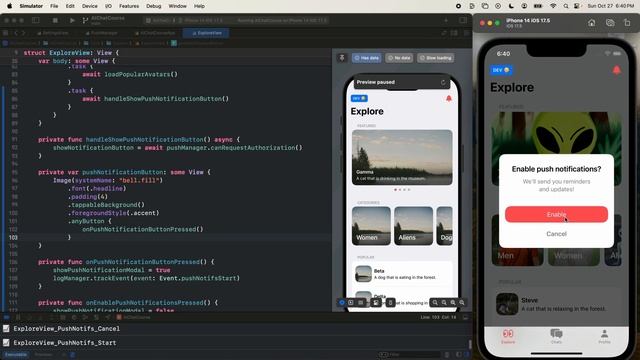This screenshot has height=360, width=640.
Task: Zoom canvas preview to 100%
Action: [444, 302]
